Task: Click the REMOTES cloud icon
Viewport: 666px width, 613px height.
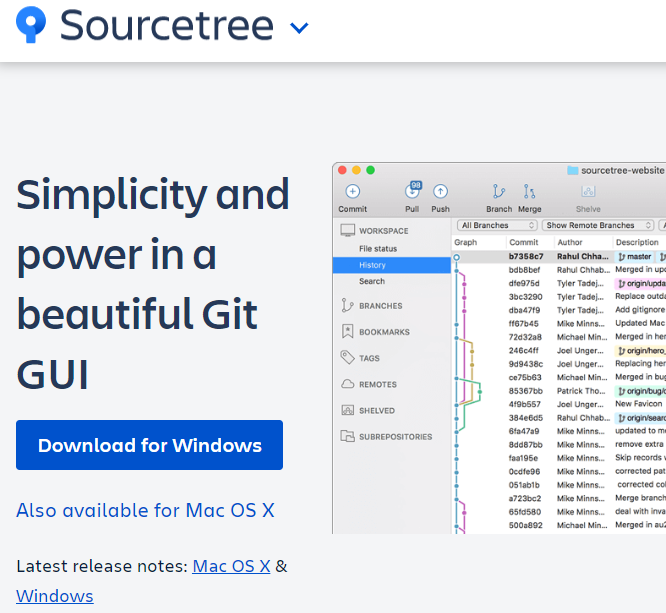Action: click(347, 384)
